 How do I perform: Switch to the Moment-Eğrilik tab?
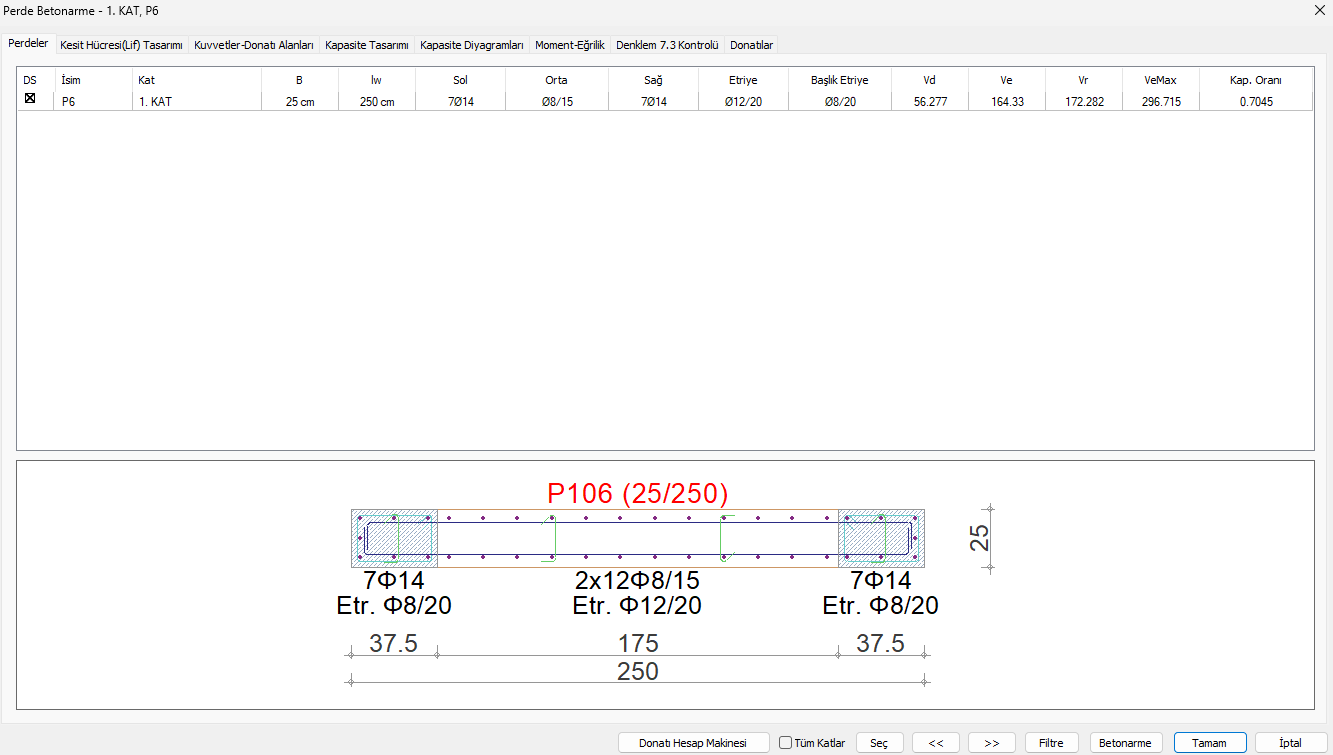click(x=570, y=45)
